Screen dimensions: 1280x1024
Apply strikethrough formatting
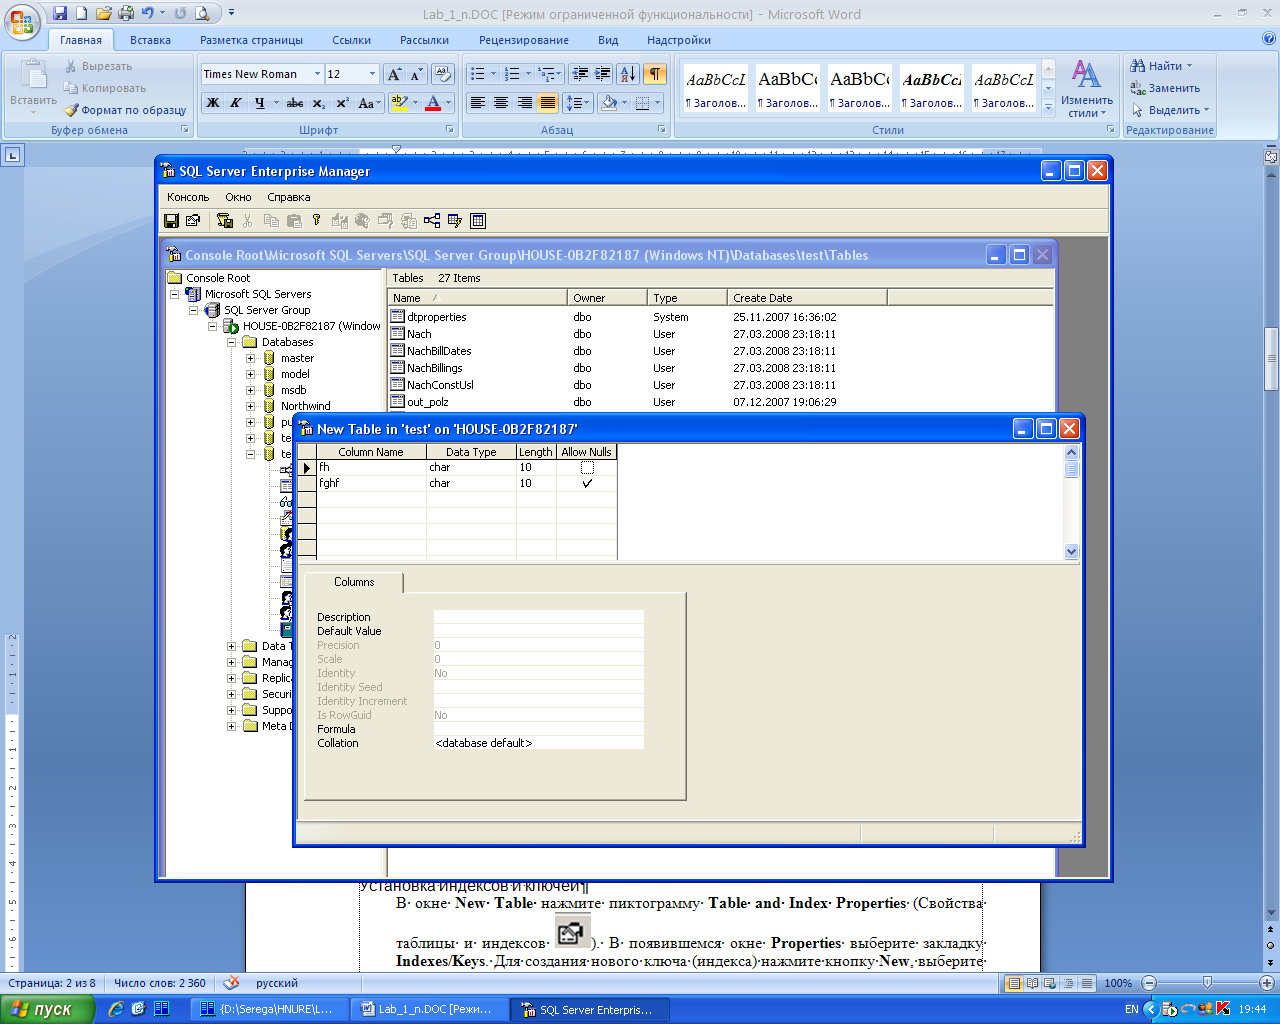point(295,103)
